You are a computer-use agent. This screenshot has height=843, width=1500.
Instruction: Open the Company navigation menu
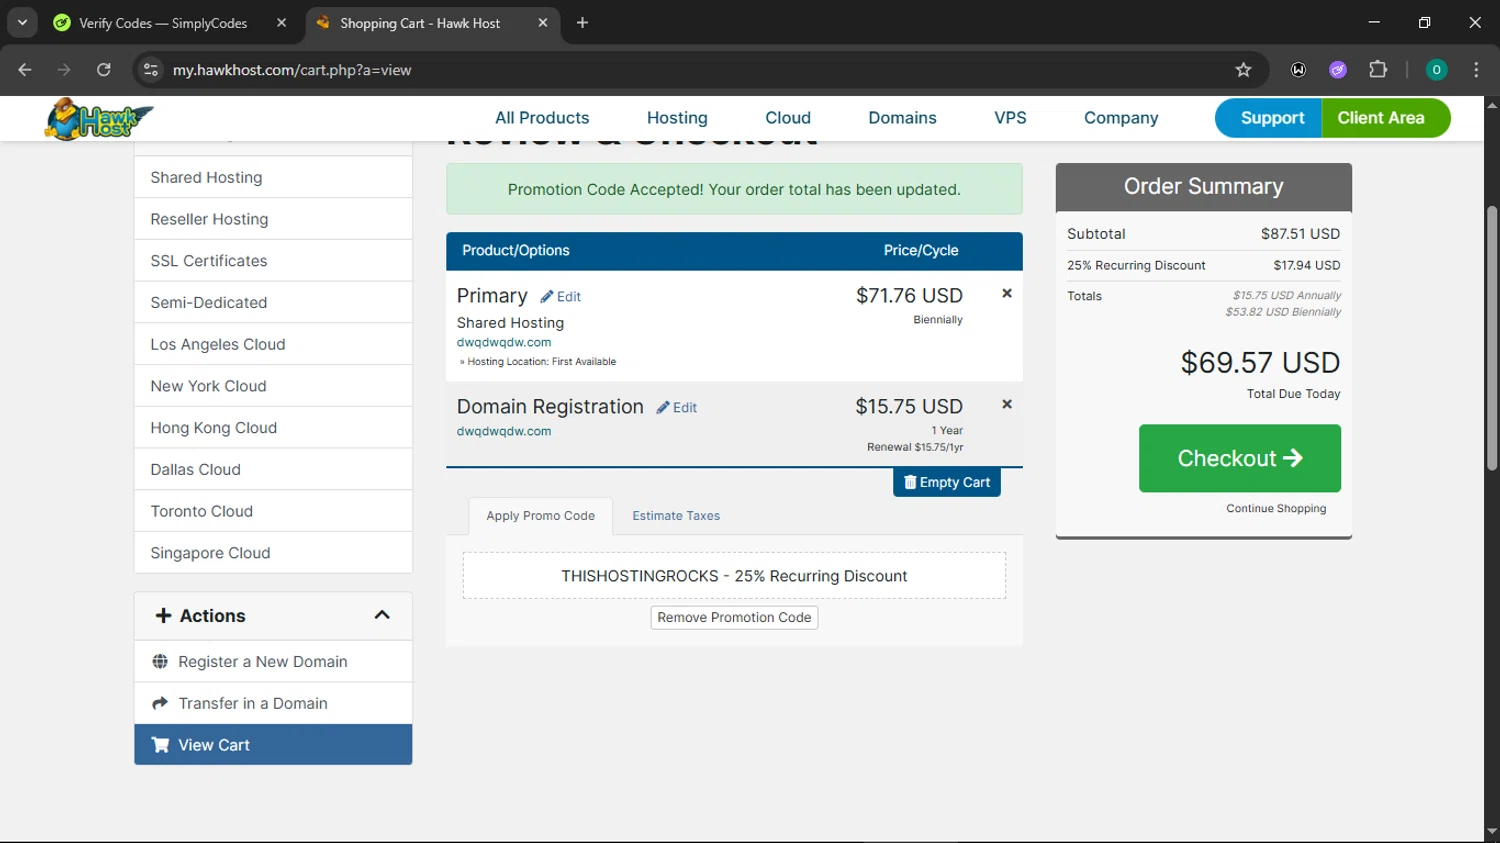pos(1121,118)
